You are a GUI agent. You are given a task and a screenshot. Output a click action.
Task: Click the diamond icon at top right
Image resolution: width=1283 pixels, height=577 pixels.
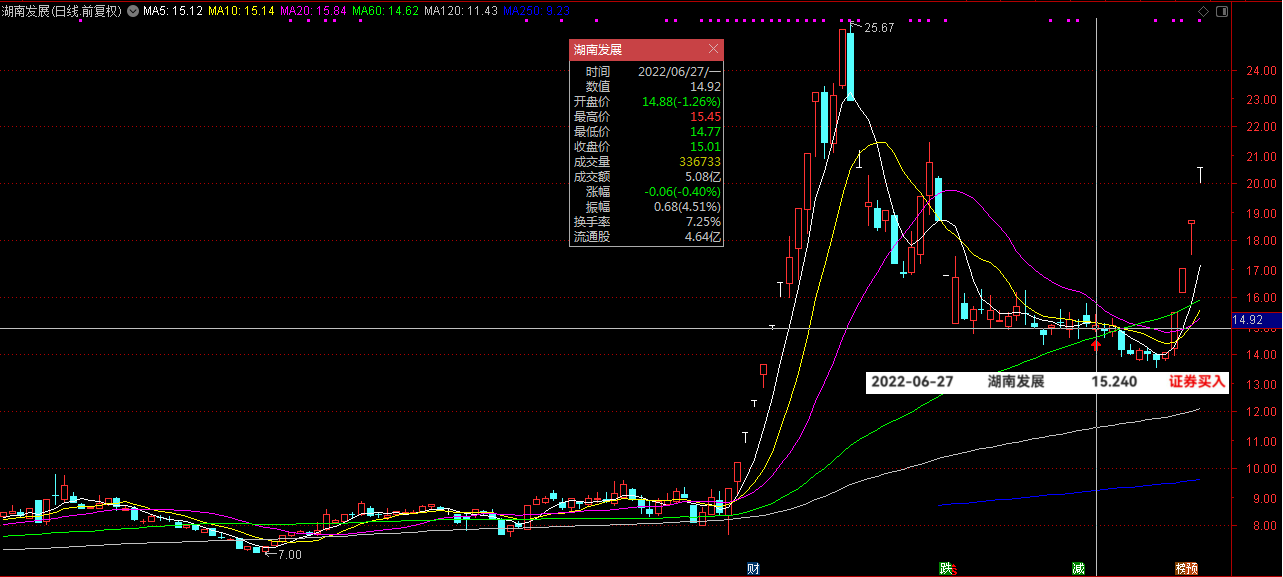tap(1203, 11)
